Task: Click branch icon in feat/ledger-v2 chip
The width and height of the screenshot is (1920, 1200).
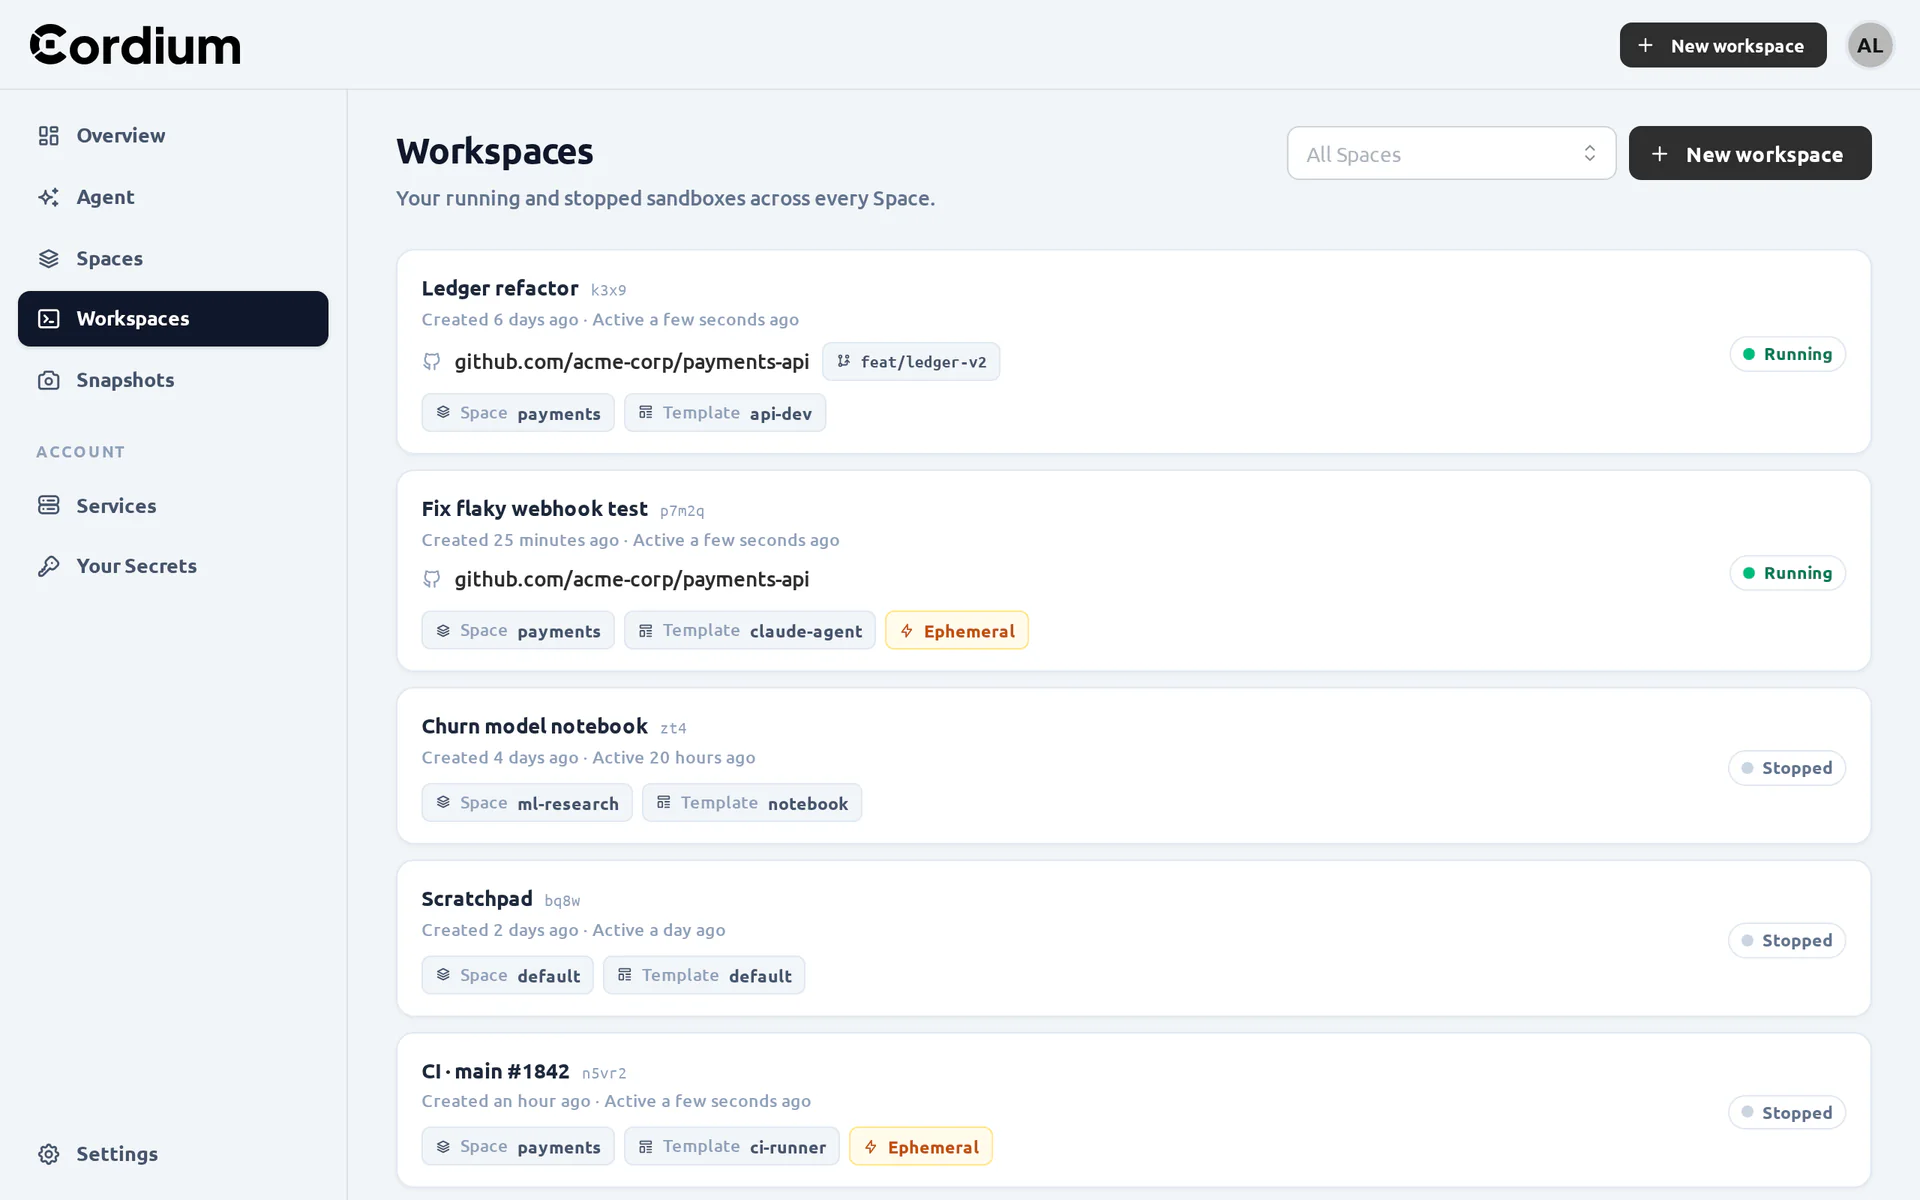Action: (x=843, y=361)
